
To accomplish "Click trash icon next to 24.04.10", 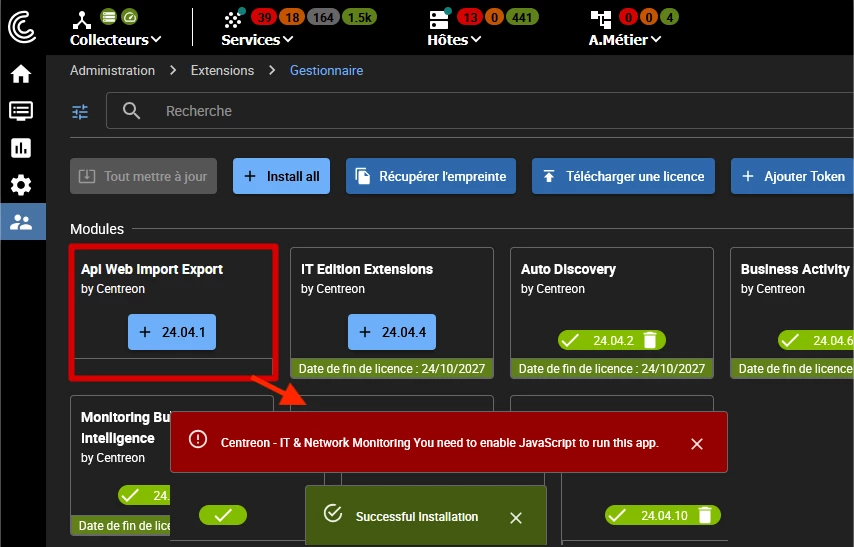I will click(x=705, y=515).
